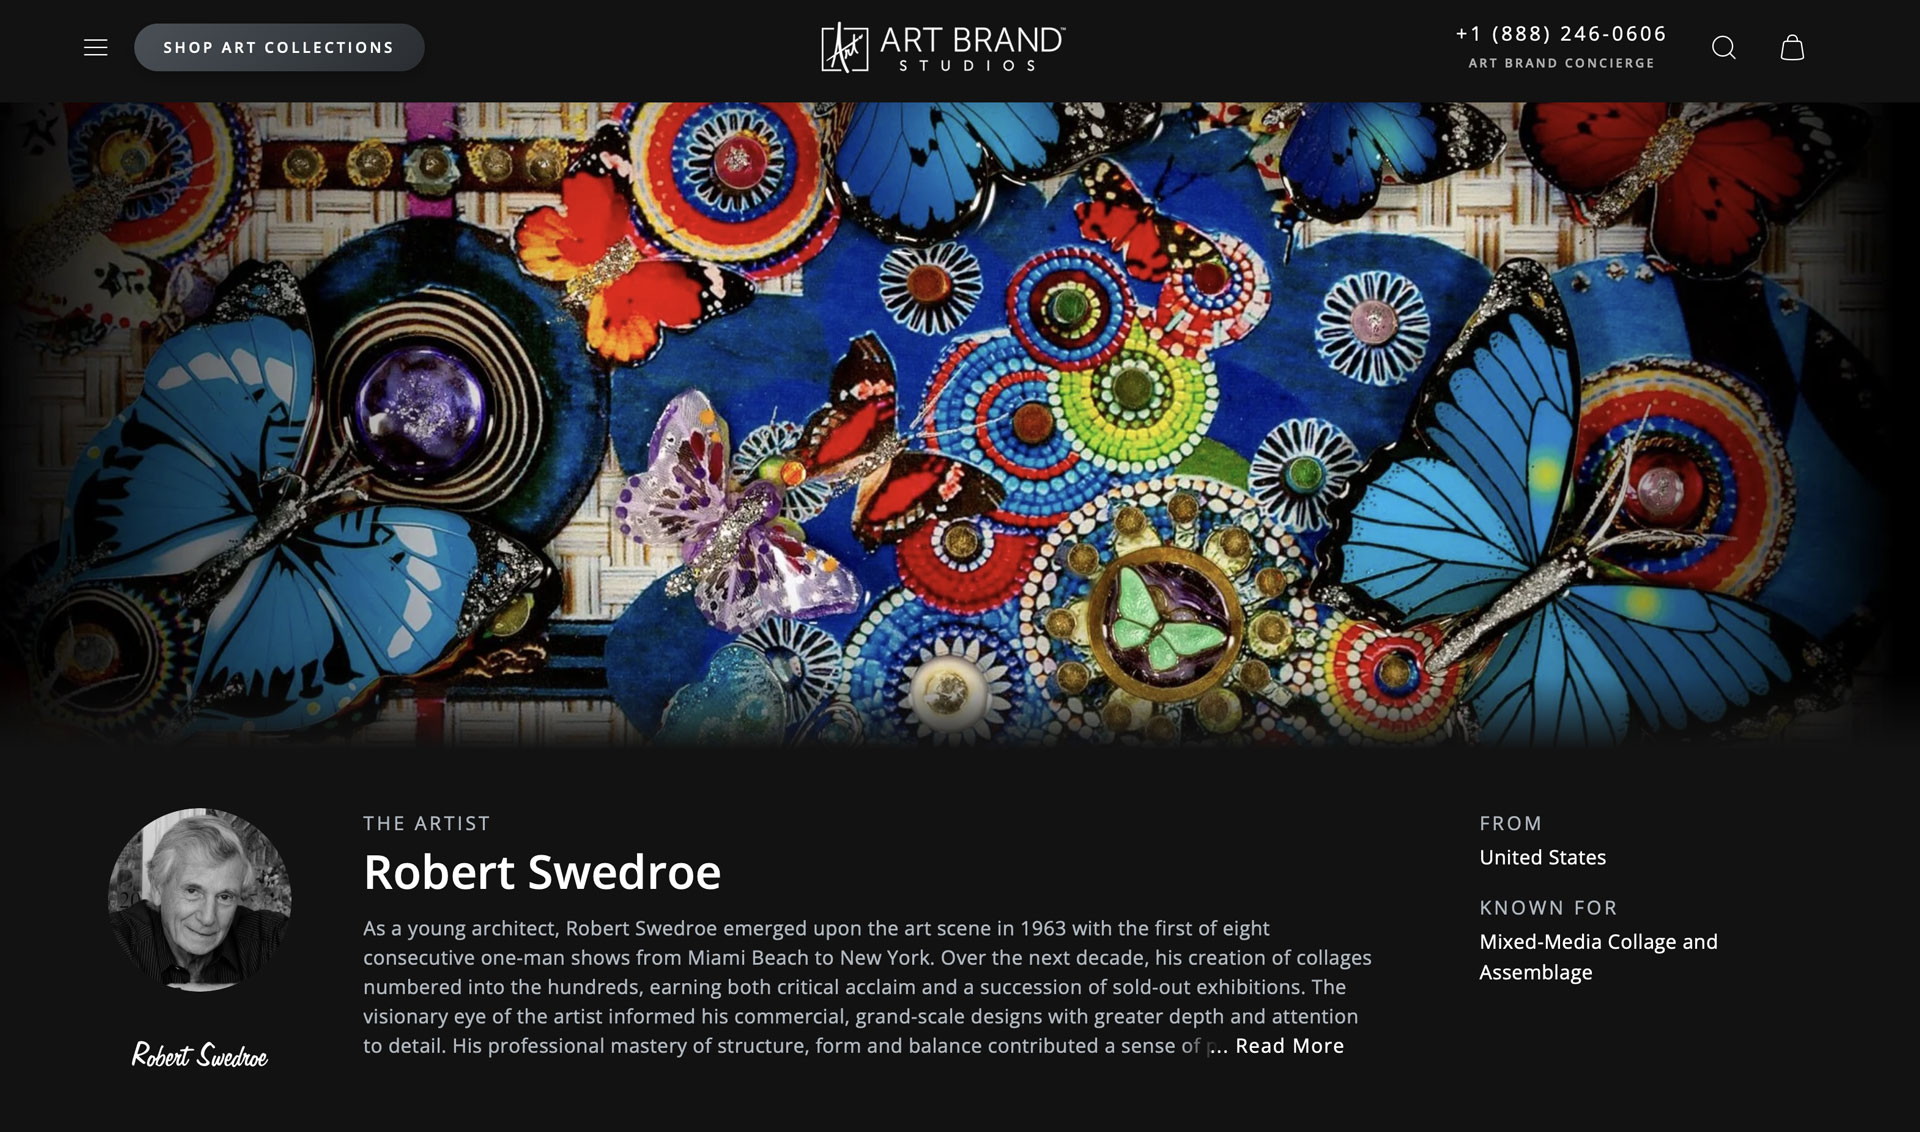This screenshot has height=1132, width=1920.
Task: Click the Art Brand Studios logo
Action: pyautogui.click(x=943, y=48)
